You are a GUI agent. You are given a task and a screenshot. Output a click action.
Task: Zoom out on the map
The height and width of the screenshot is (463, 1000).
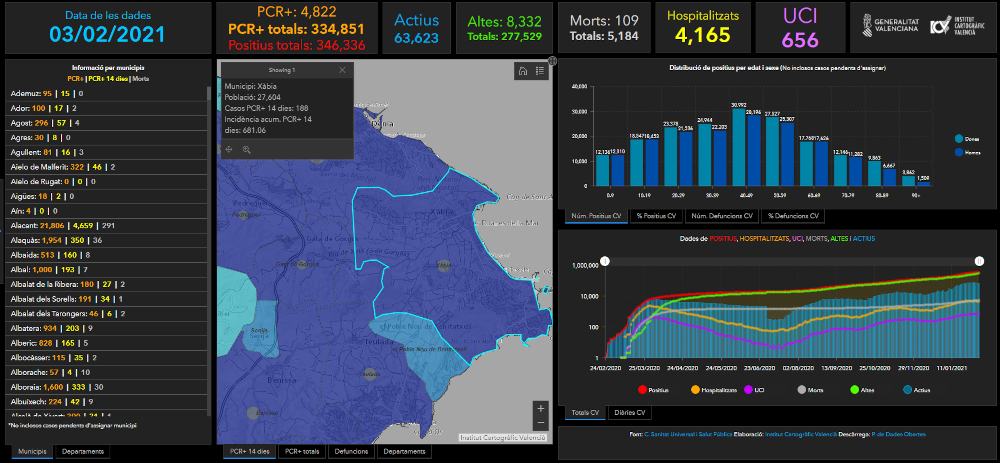pyautogui.click(x=541, y=424)
